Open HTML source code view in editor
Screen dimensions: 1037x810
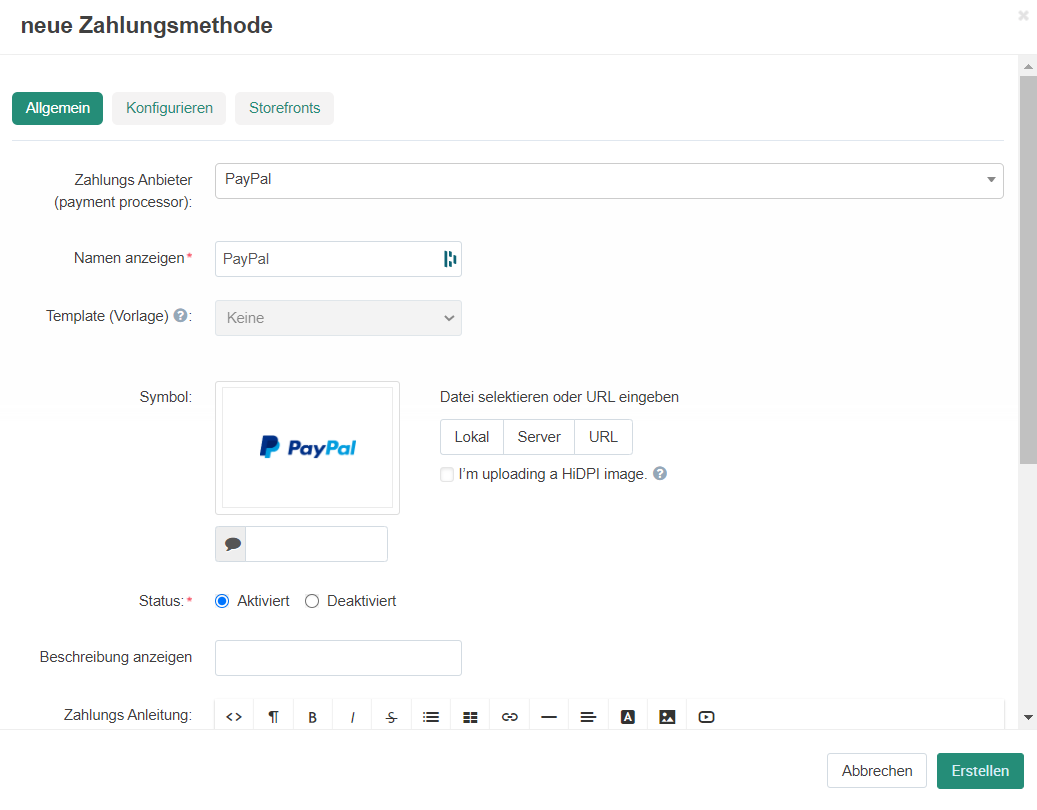[x=233, y=717]
